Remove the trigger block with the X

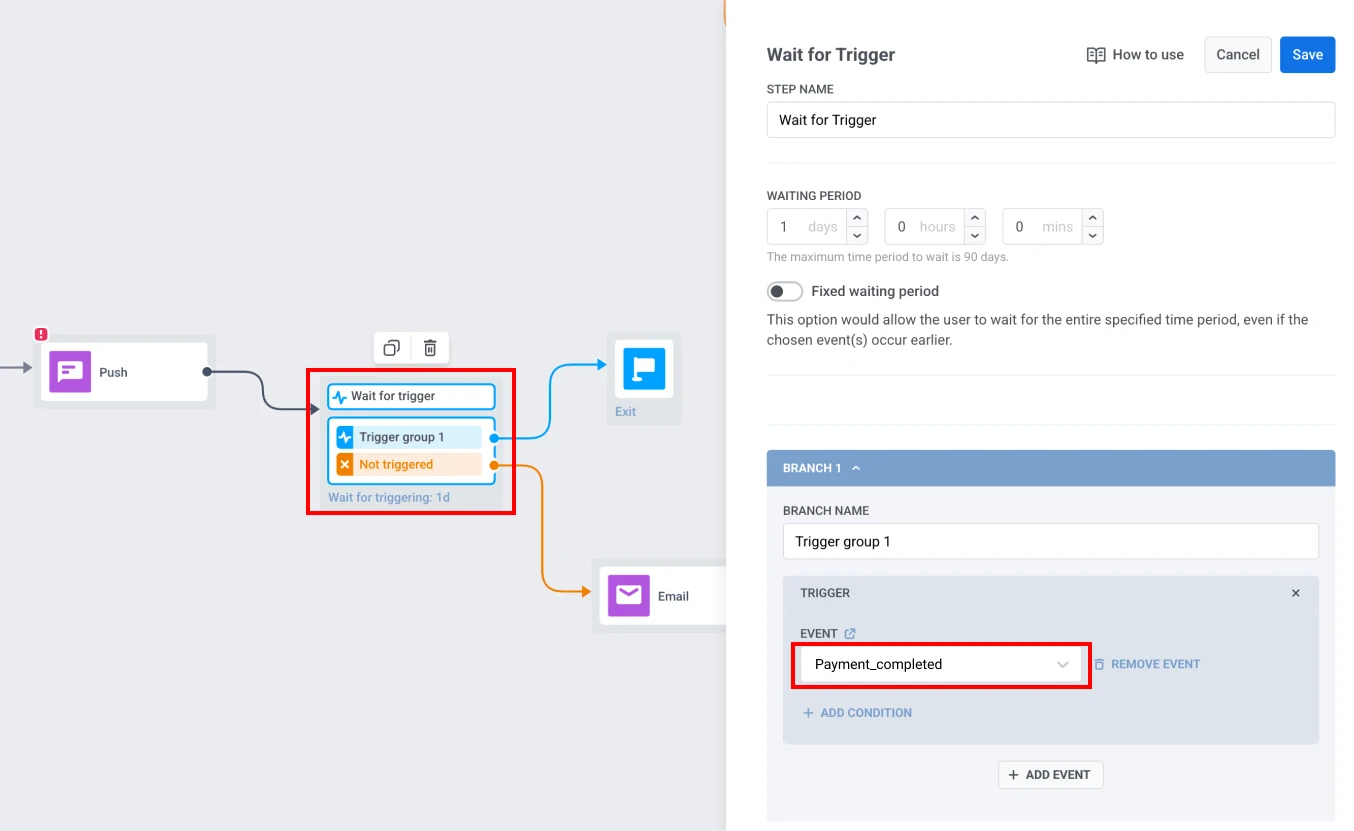(1295, 592)
